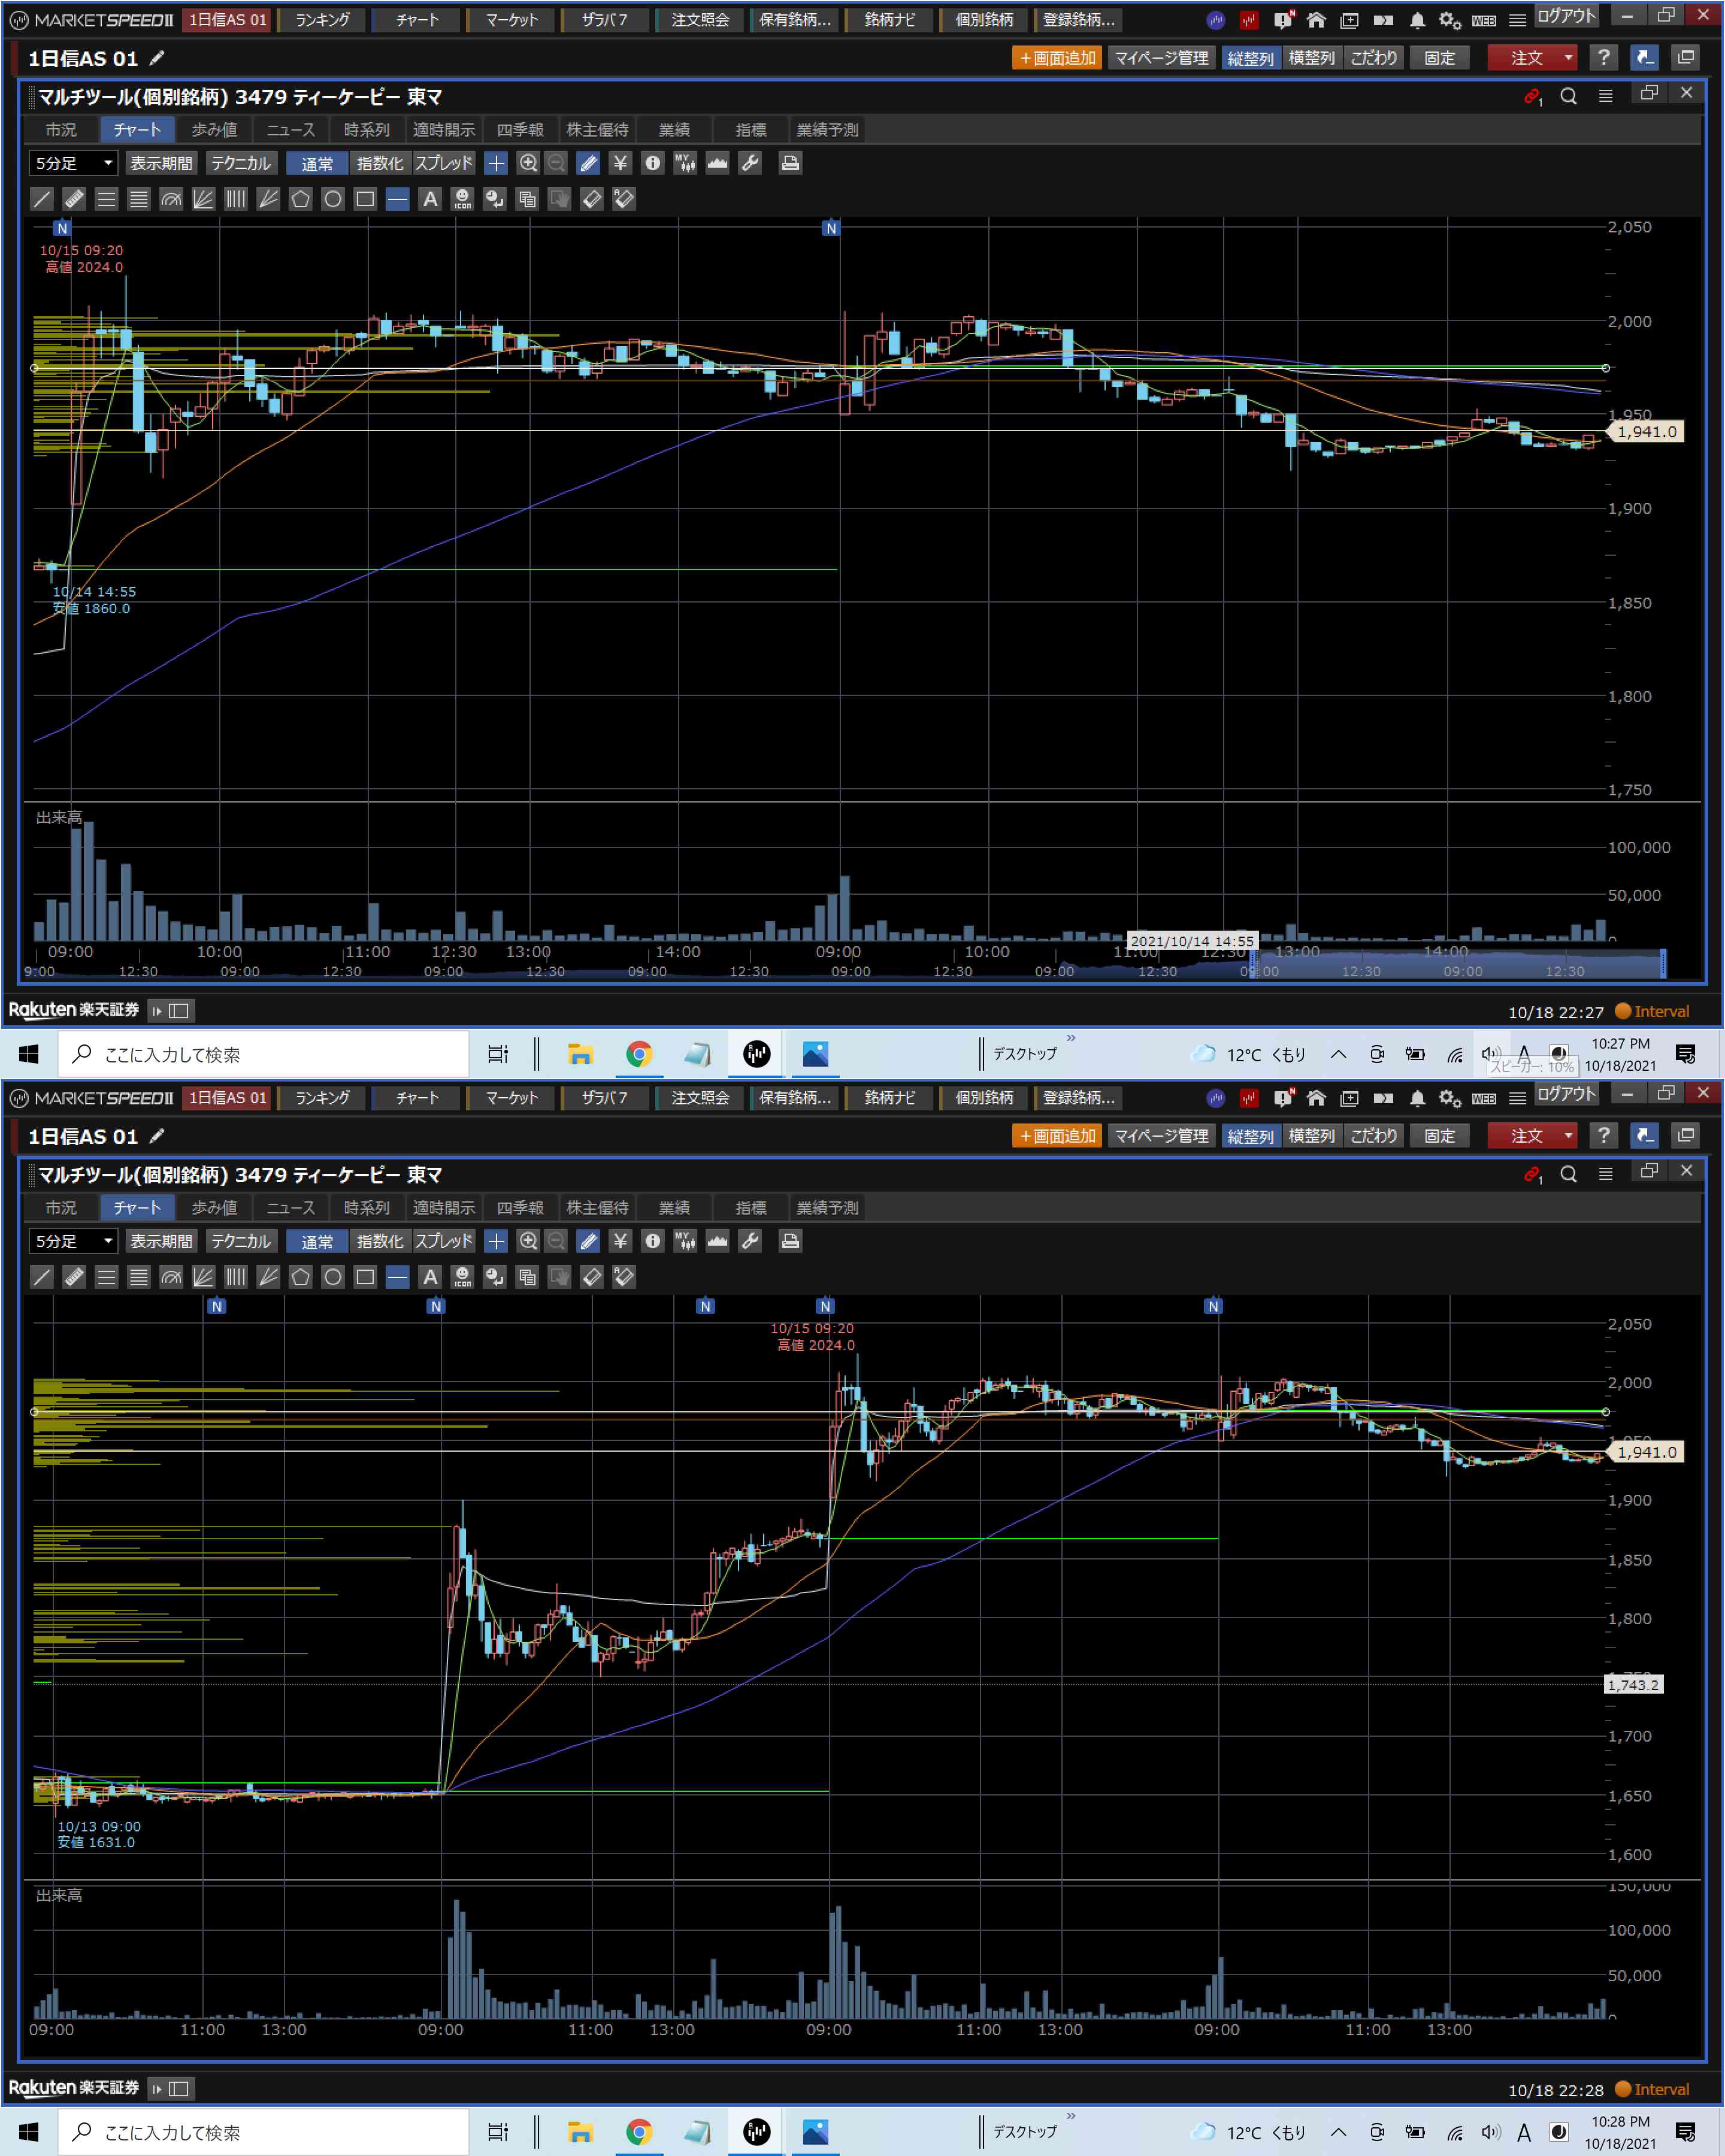Pick the text 'A' tool in lower chart
This screenshot has height=2156, width=1725.
430,1277
